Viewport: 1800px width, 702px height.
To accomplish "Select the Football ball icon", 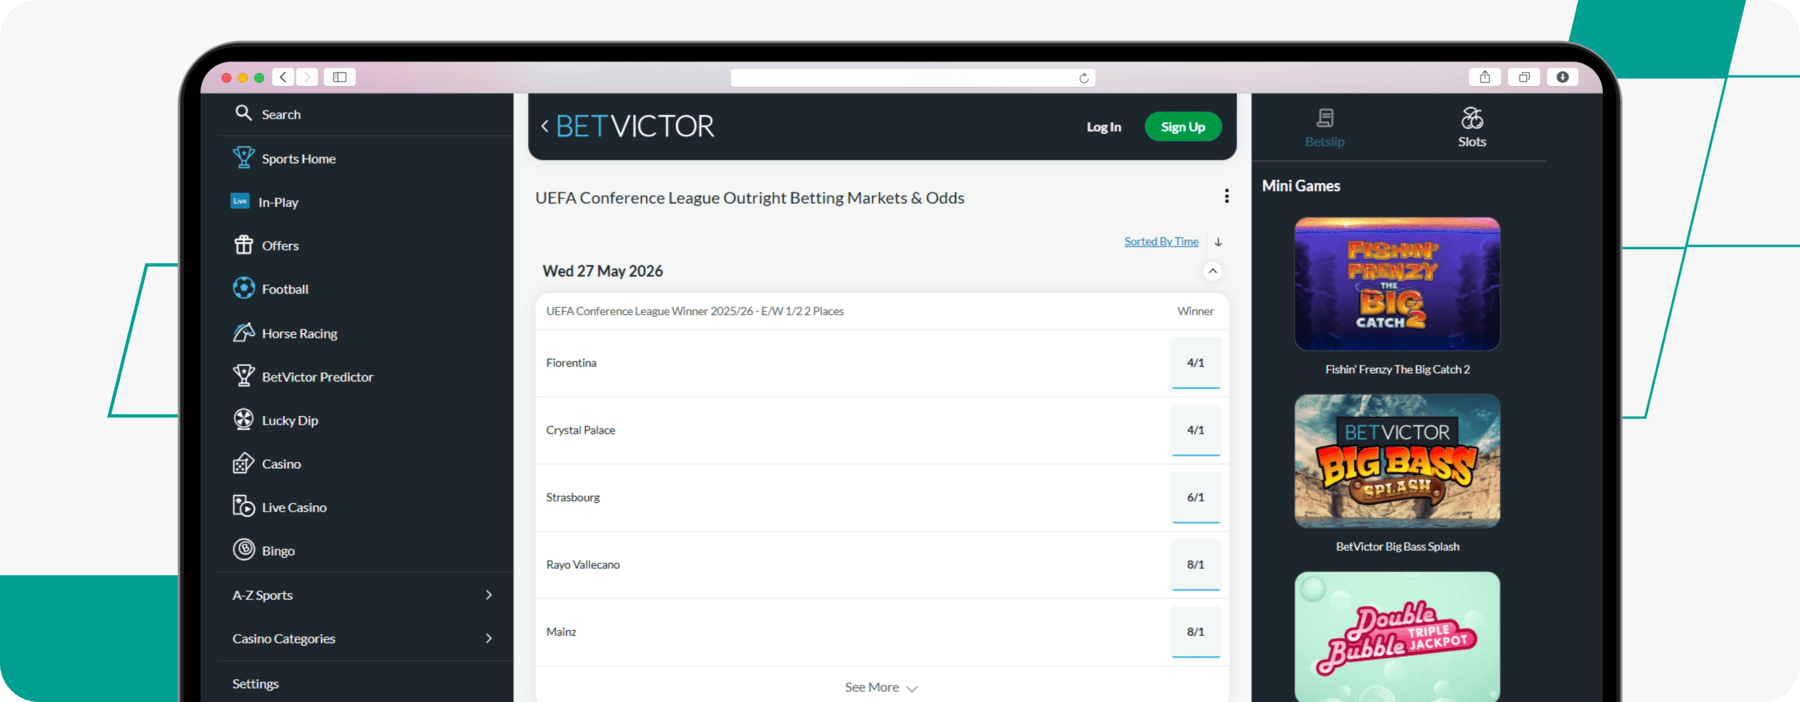I will point(243,288).
